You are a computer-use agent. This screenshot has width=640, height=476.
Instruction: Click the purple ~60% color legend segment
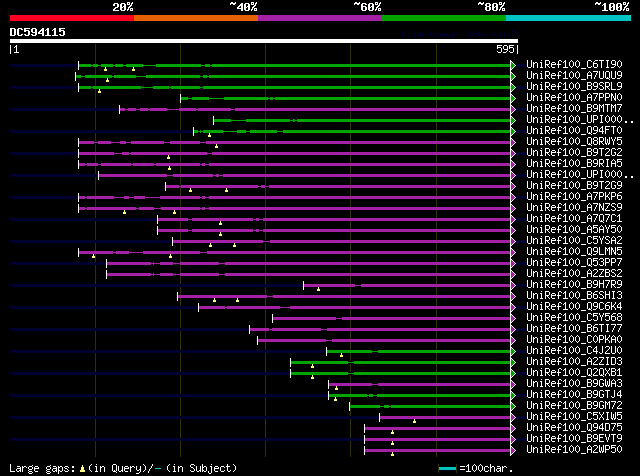tap(320, 18)
